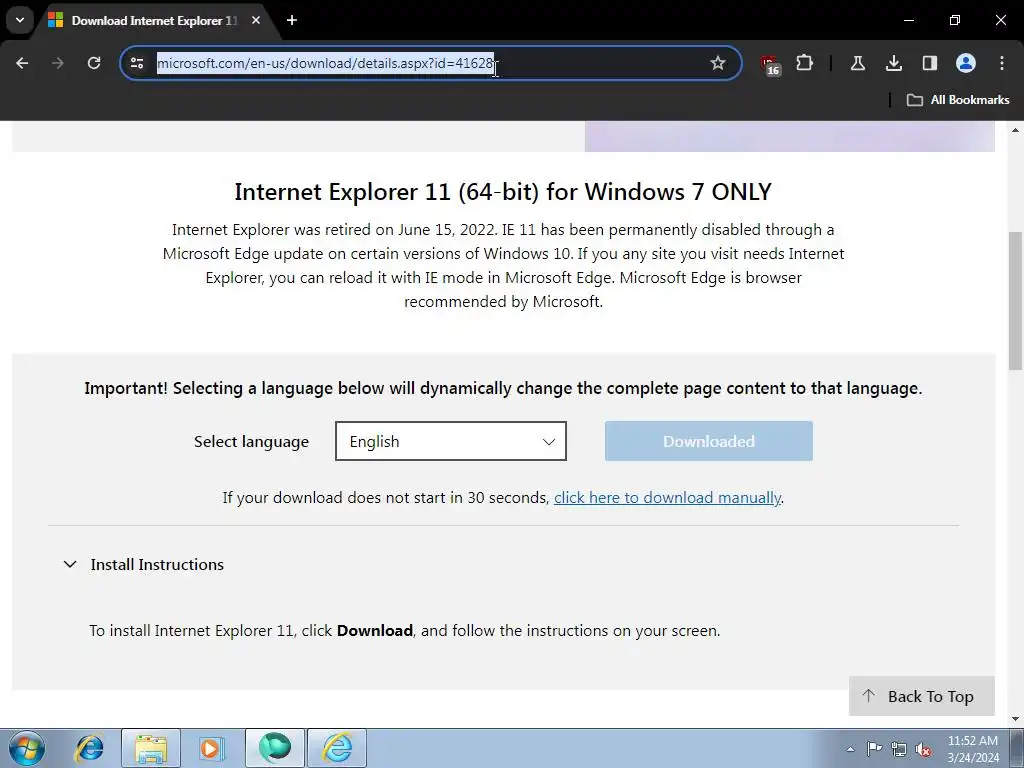Open a new browser tab
The height and width of the screenshot is (768, 1024).
pos(292,20)
